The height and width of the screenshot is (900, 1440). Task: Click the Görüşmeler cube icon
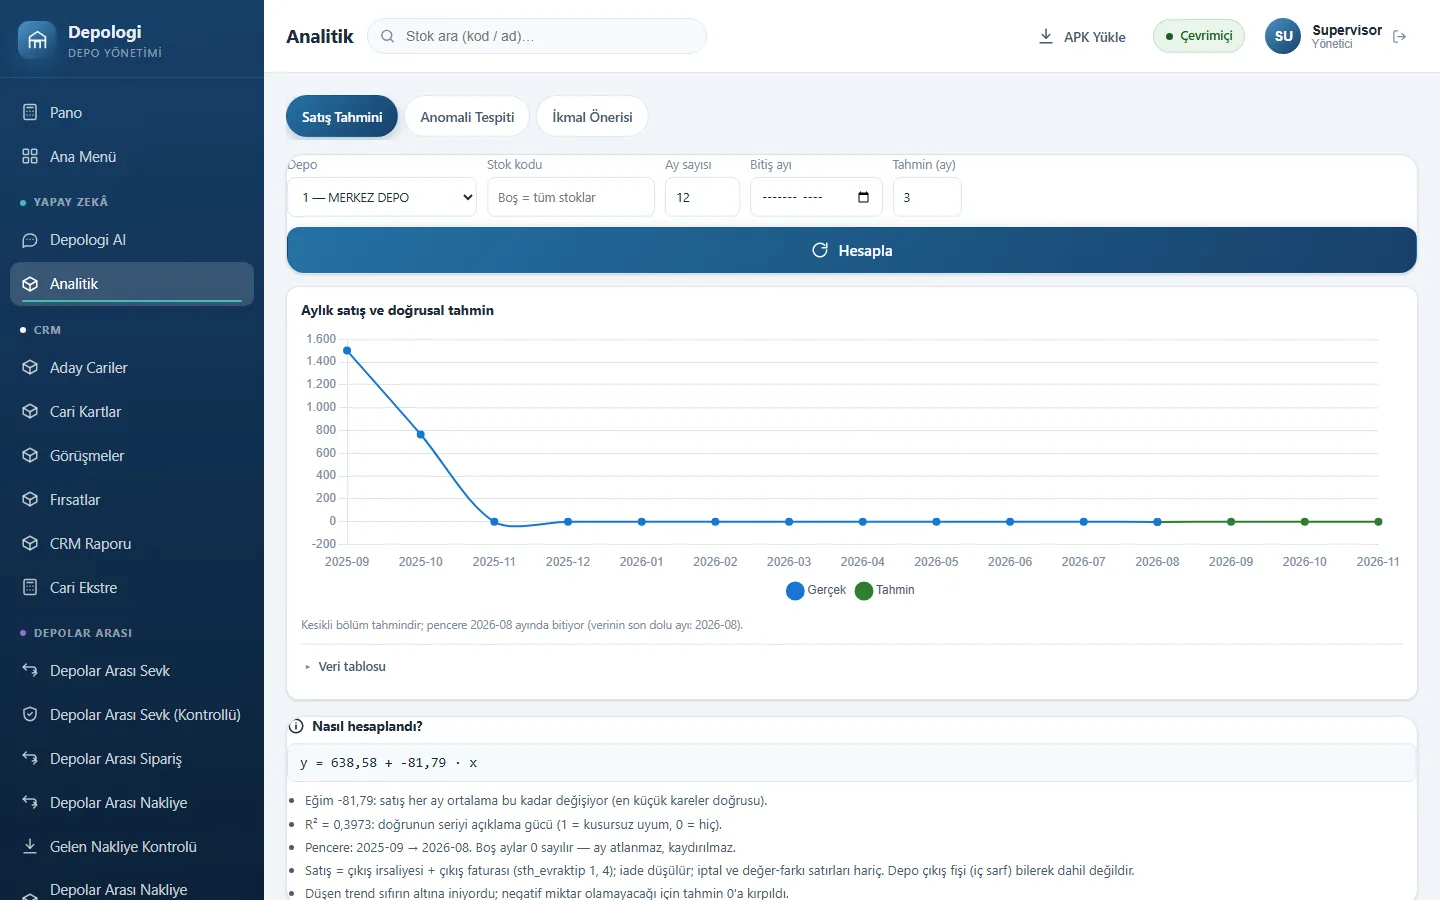pyautogui.click(x=30, y=456)
